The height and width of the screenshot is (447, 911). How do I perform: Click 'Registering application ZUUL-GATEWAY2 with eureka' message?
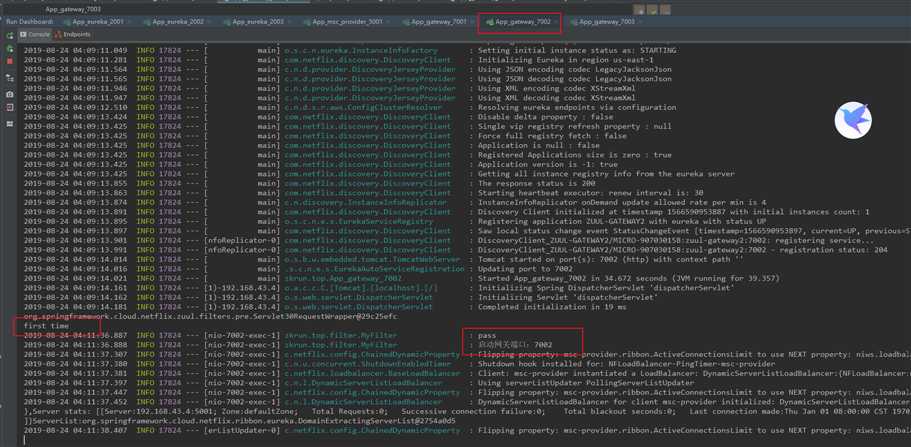(x=622, y=221)
